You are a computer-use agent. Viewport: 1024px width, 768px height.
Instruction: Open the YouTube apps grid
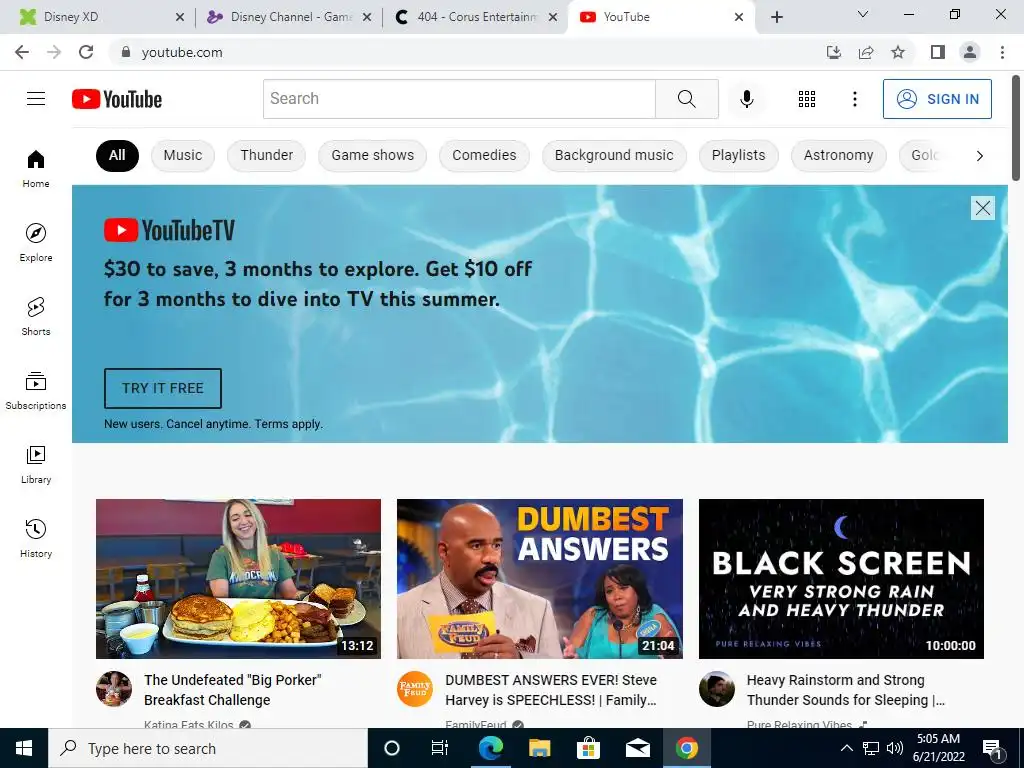[807, 99]
